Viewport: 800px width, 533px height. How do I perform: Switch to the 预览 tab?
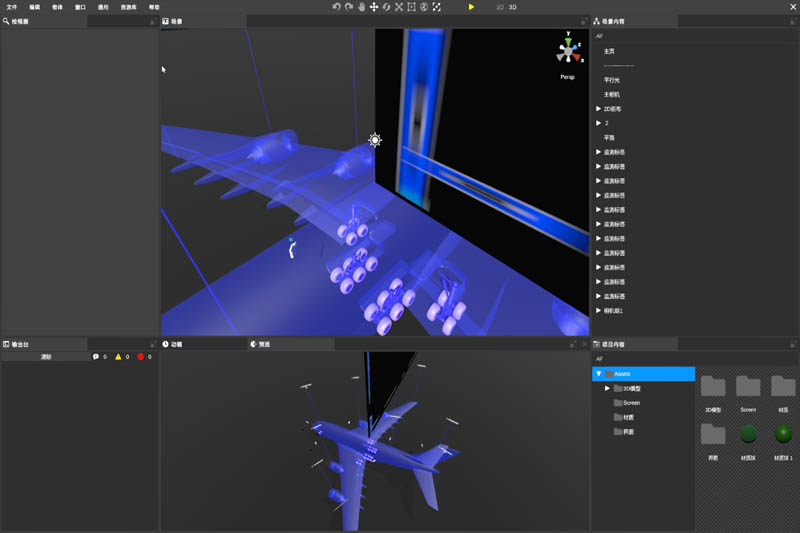pos(263,344)
